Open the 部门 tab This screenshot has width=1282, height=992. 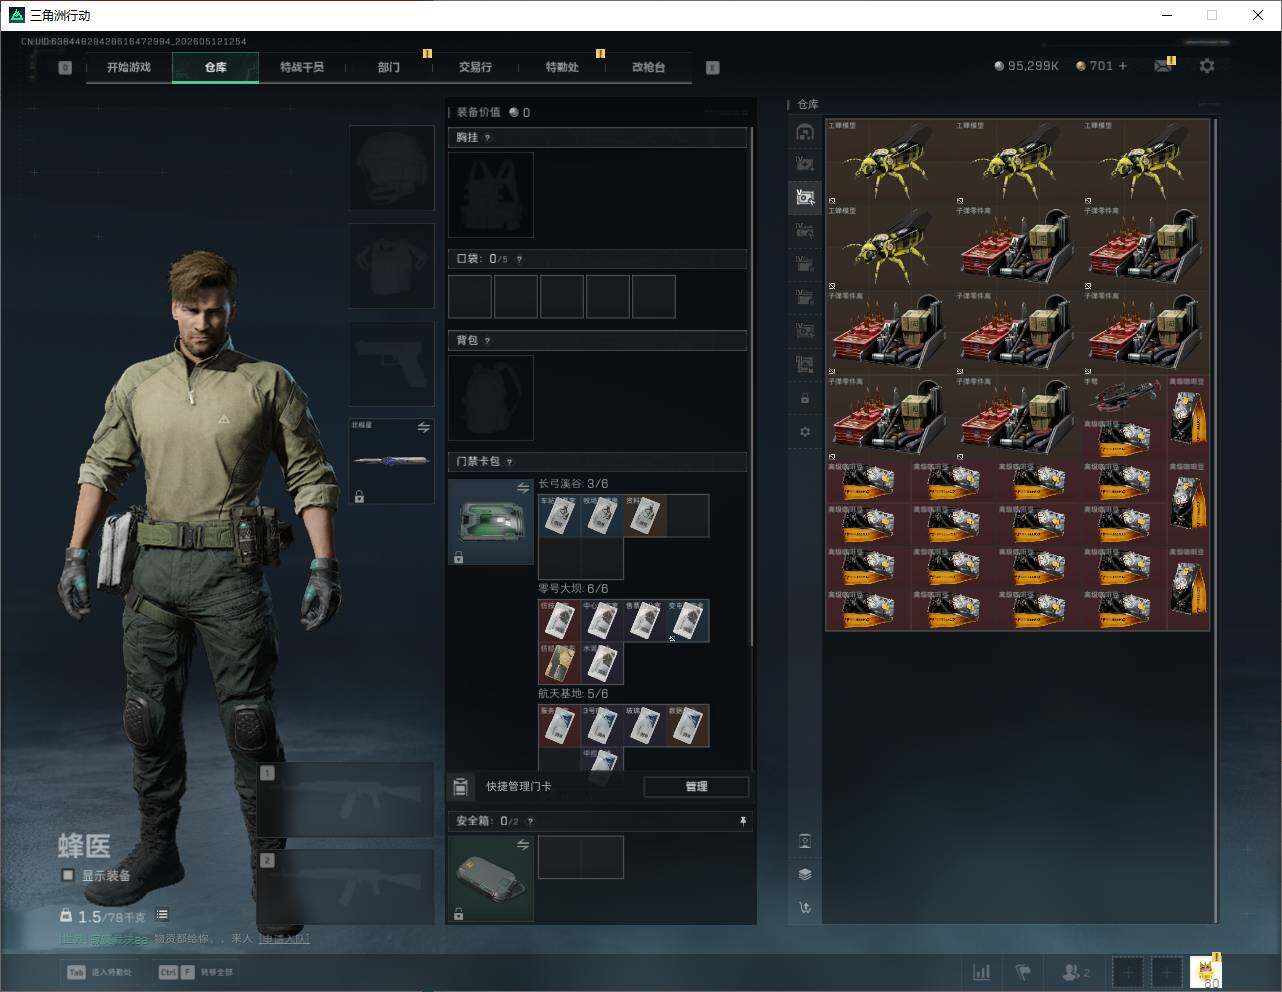389,67
